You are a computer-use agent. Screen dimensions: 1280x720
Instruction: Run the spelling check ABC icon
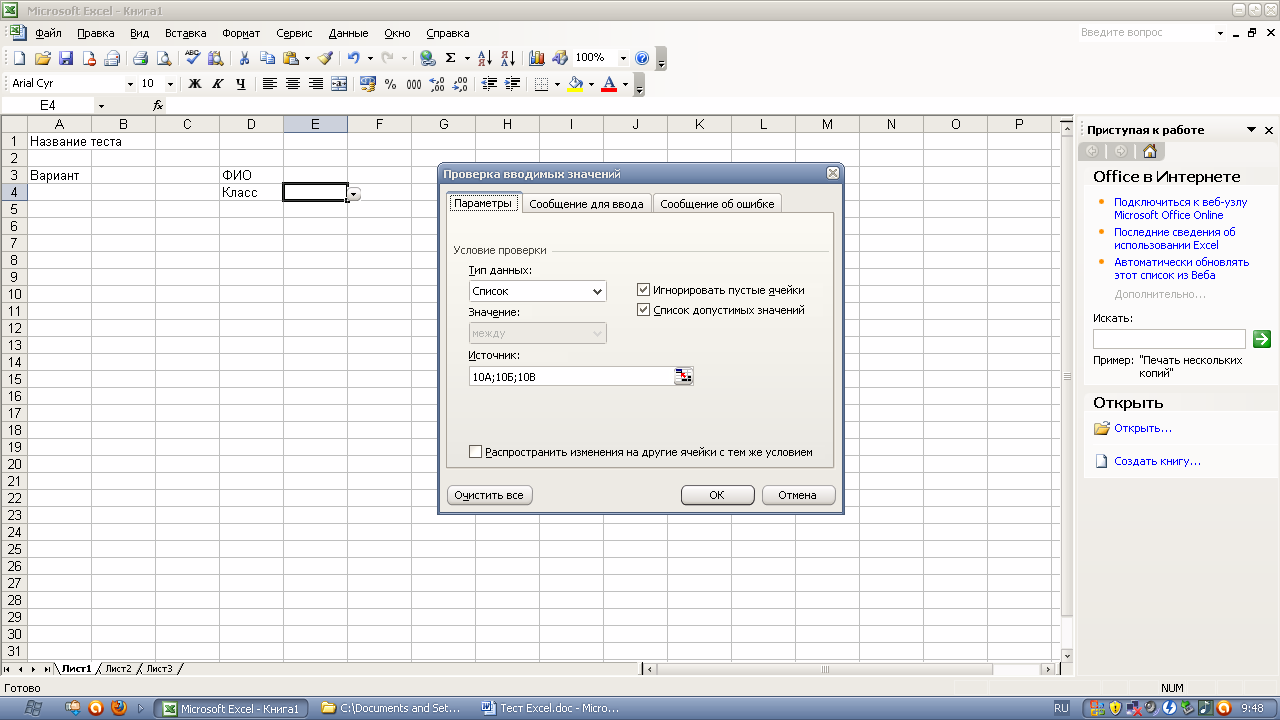tap(193, 58)
